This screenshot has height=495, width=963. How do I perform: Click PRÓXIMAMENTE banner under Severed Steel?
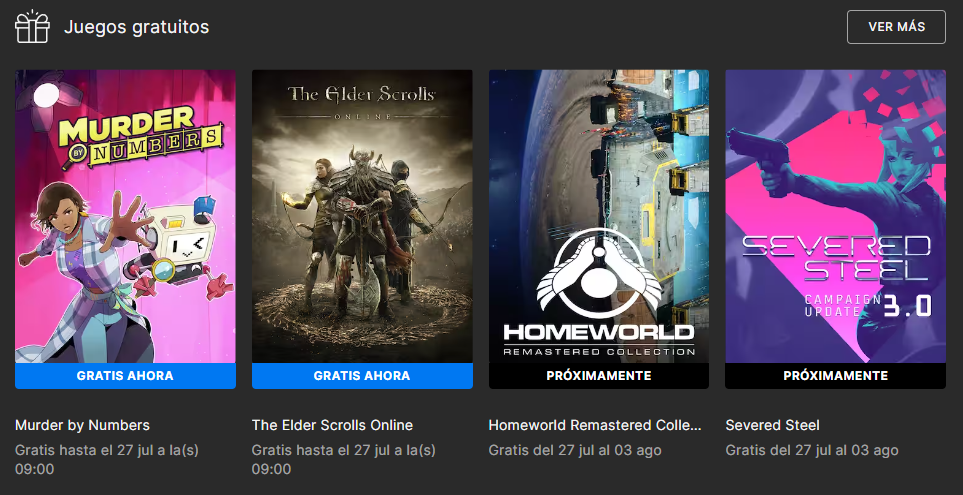pyautogui.click(x=835, y=376)
